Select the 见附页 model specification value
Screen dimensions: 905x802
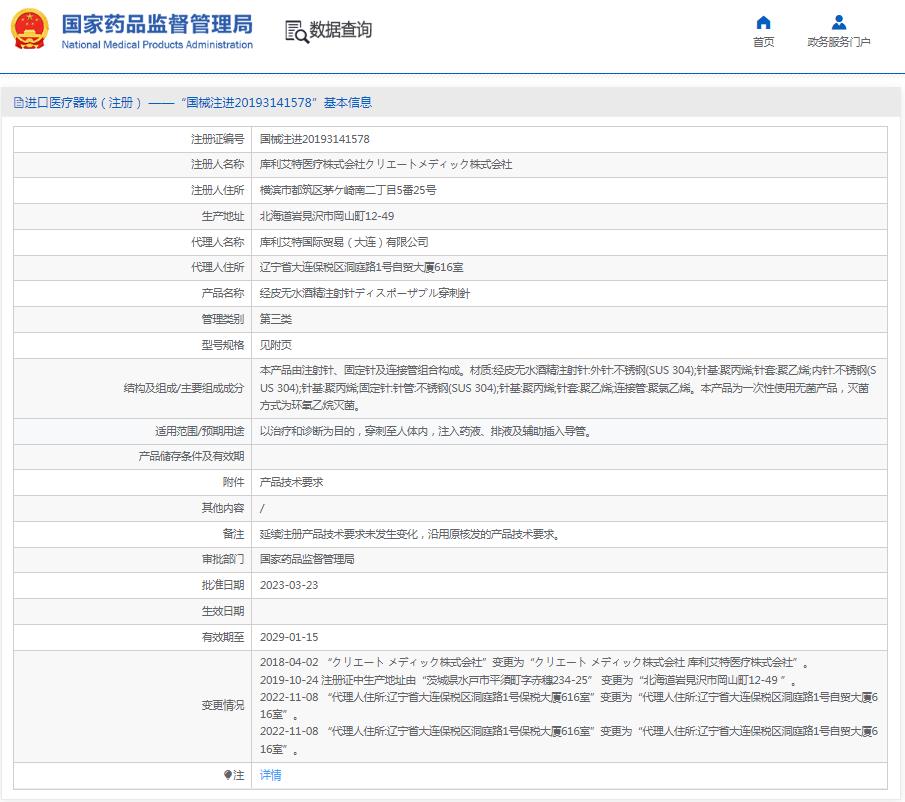pyautogui.click(x=276, y=345)
